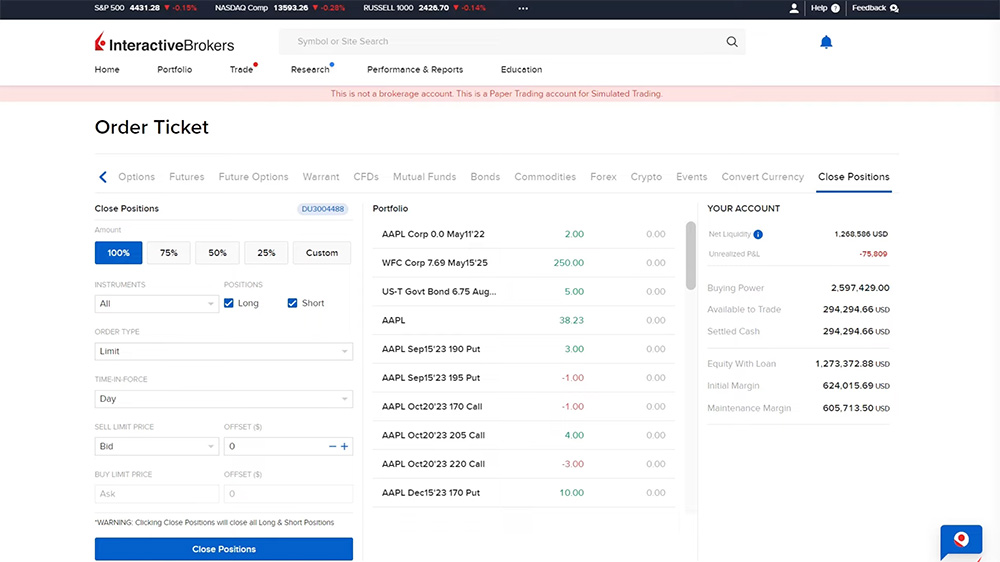Select the AAPL Corp 0.0 May11'22 row
This screenshot has width=1000, height=562.
[x=524, y=234]
